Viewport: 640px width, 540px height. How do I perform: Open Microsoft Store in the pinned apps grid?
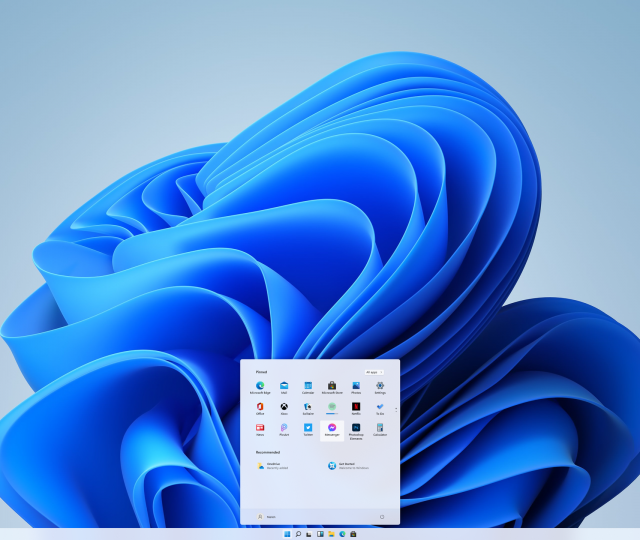click(x=332, y=386)
